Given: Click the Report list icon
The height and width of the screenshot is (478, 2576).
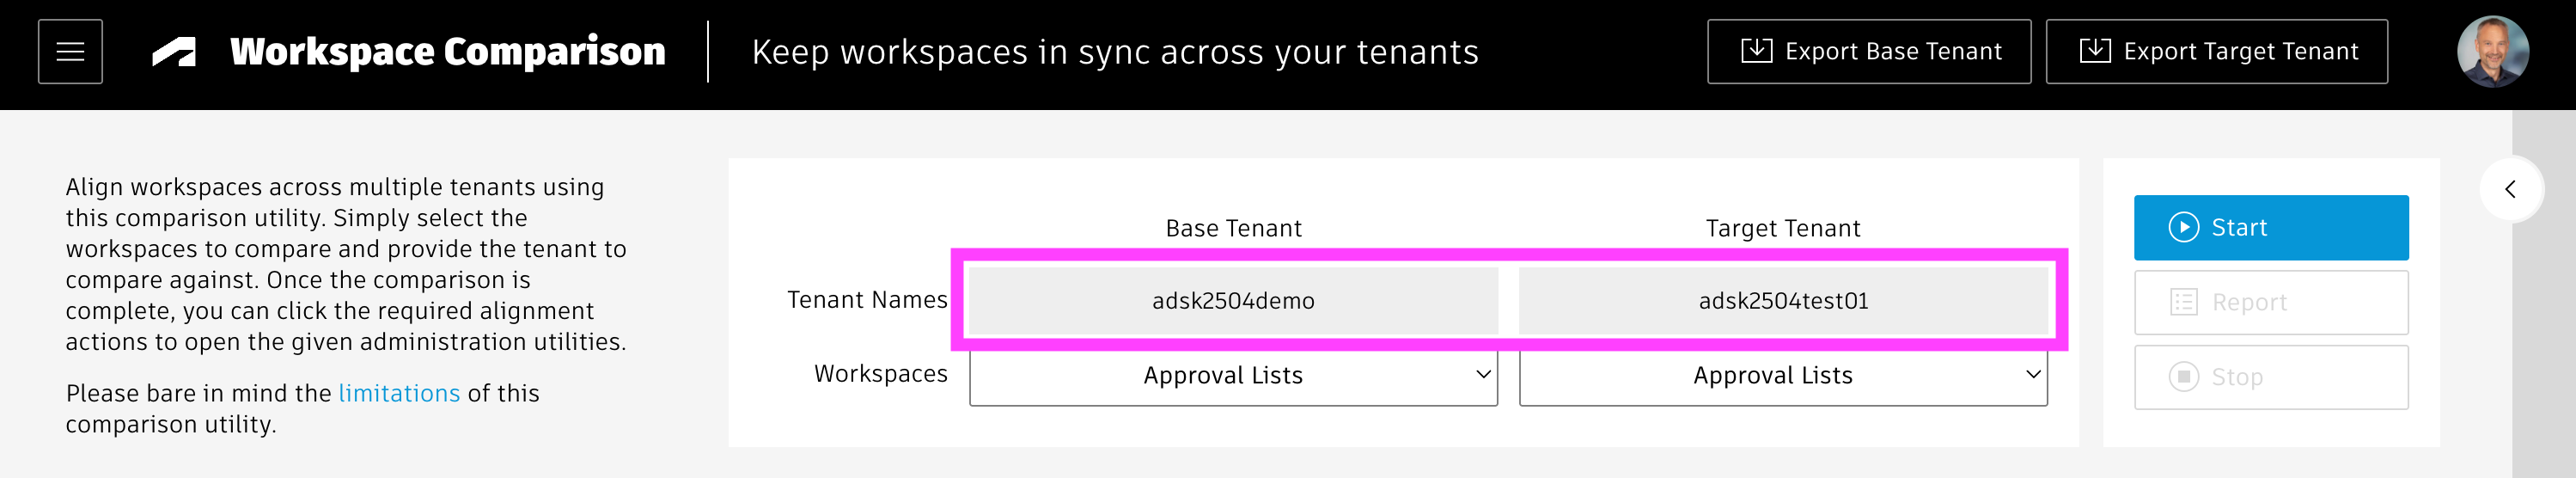Looking at the screenshot, I should click(2183, 302).
